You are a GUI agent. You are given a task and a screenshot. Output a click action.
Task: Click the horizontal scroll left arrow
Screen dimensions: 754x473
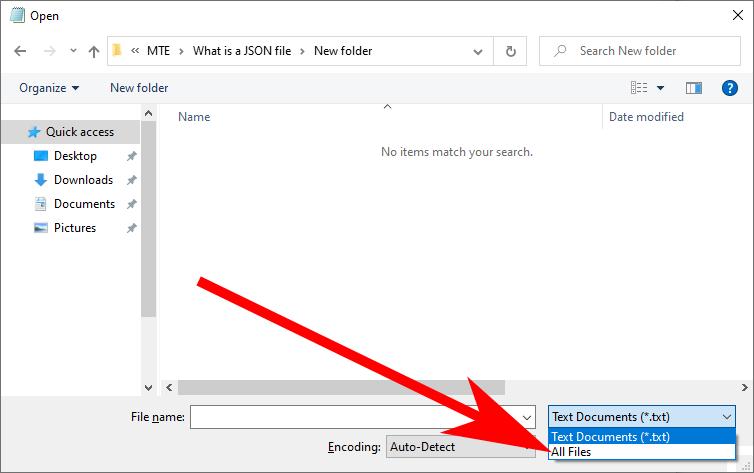pyautogui.click(x=169, y=387)
